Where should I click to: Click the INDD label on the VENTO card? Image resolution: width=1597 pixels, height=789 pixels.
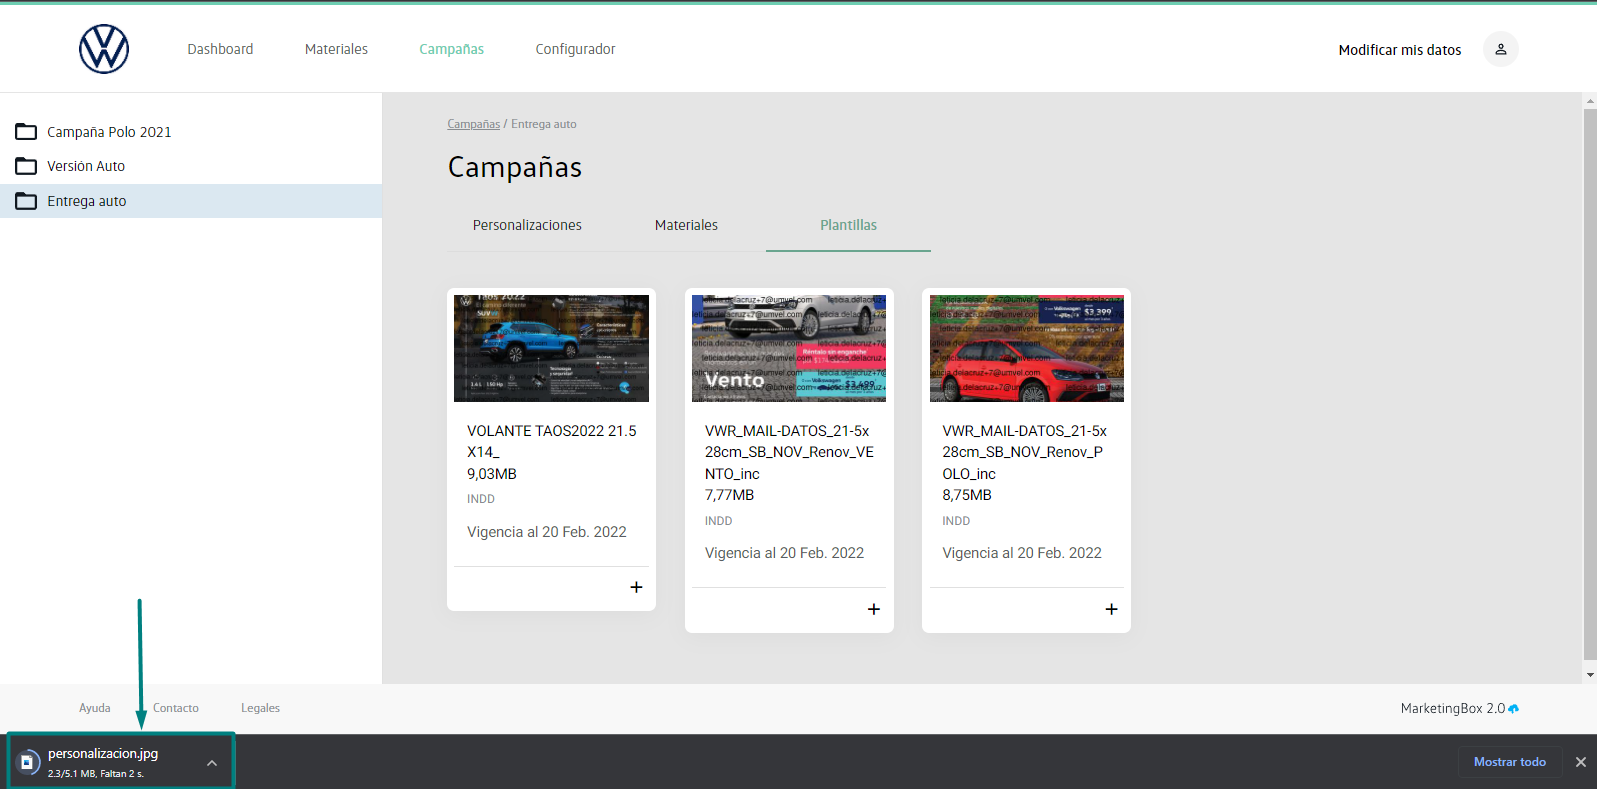tap(718, 521)
